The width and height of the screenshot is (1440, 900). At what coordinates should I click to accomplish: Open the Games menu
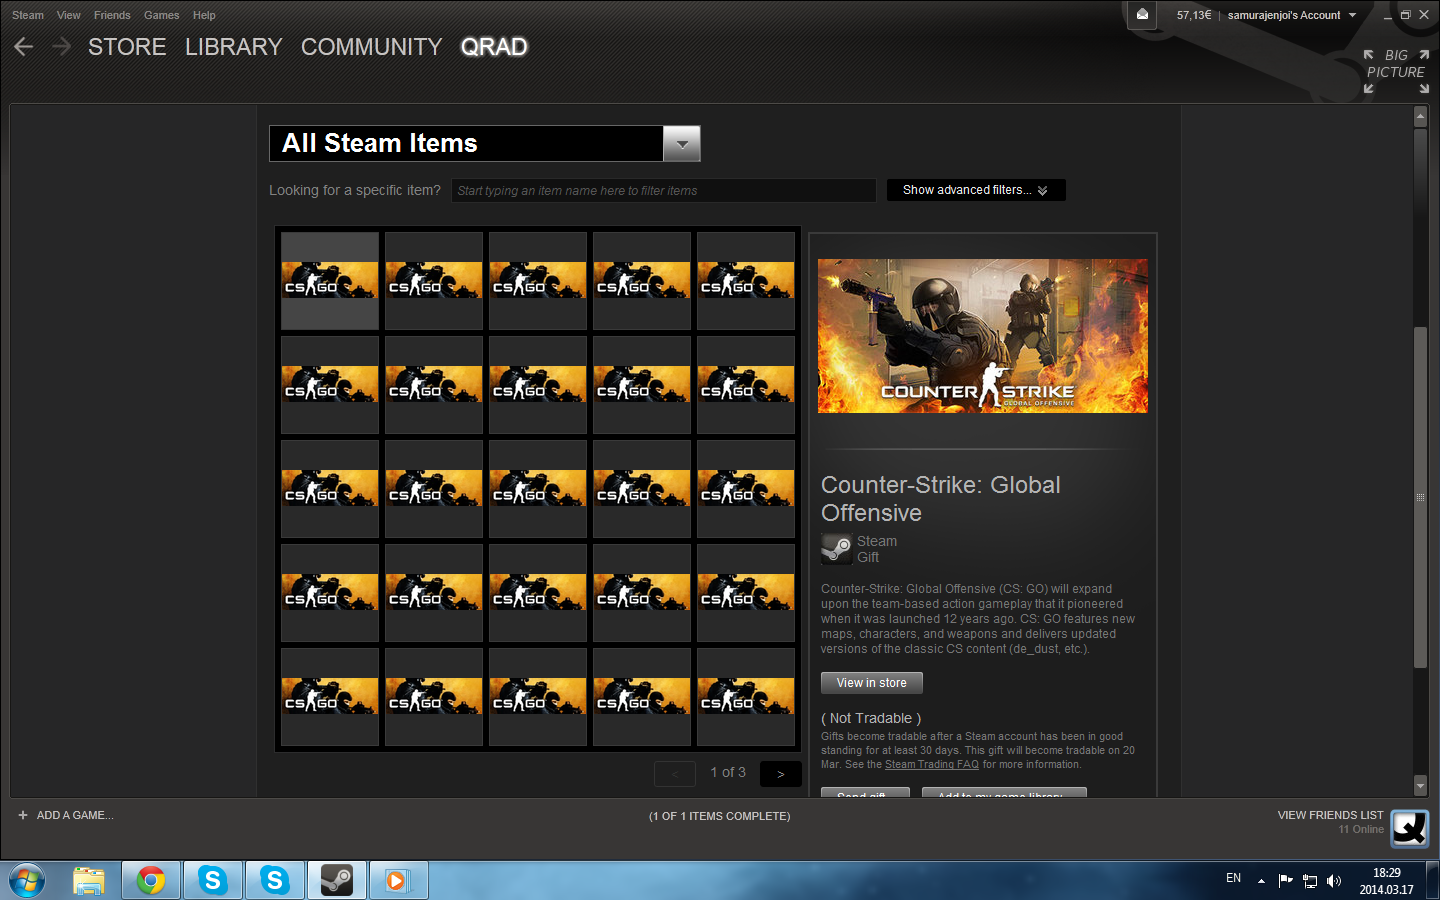tap(161, 15)
